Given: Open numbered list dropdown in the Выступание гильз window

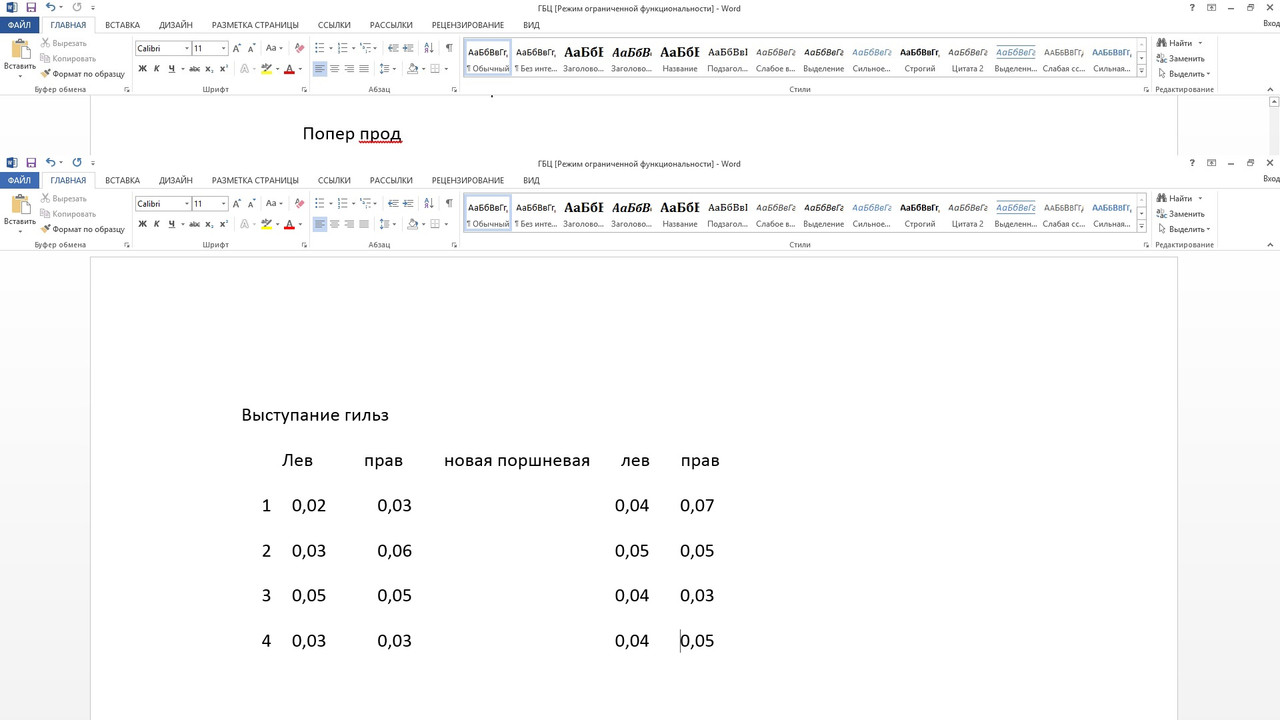Looking at the screenshot, I should 354,203.
